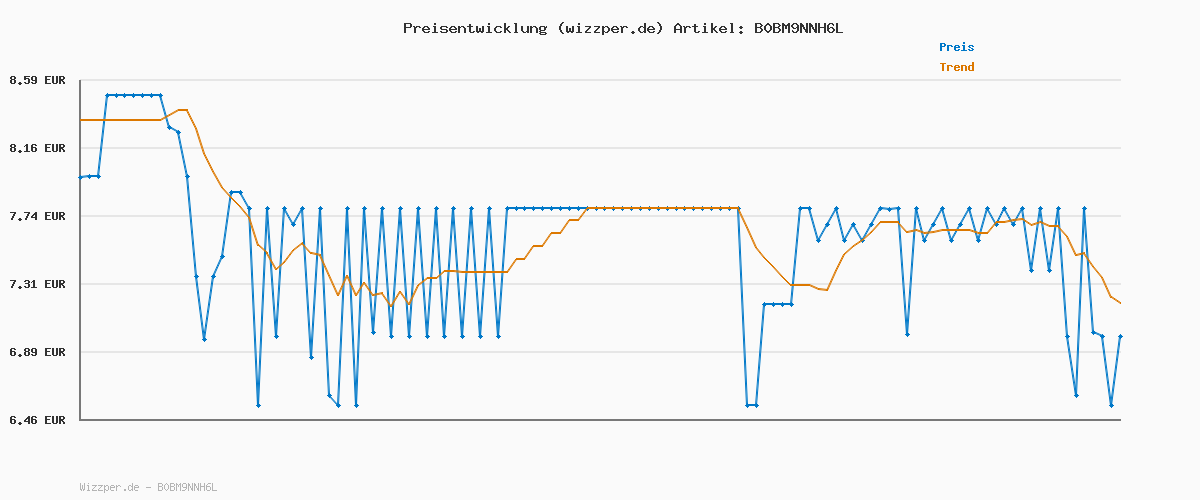Click the last blue price data point
Image resolution: width=1200 pixels, height=500 pixels.
pos(1120,337)
